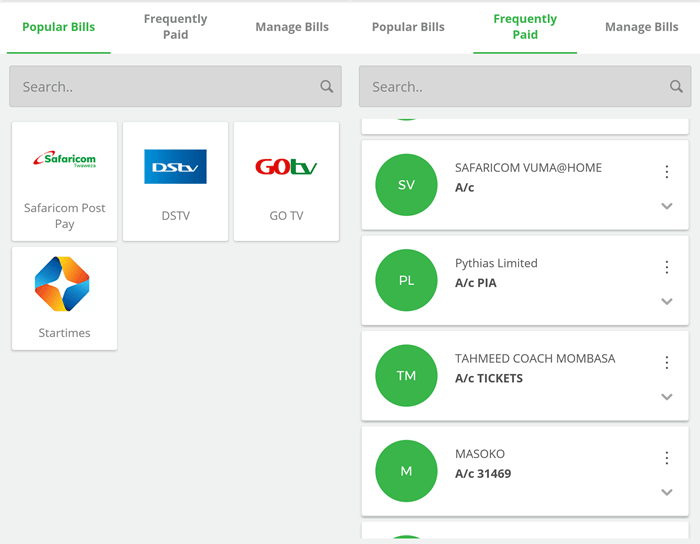Open the Startimes biller tile
The image size is (700, 544).
pyautogui.click(x=64, y=298)
